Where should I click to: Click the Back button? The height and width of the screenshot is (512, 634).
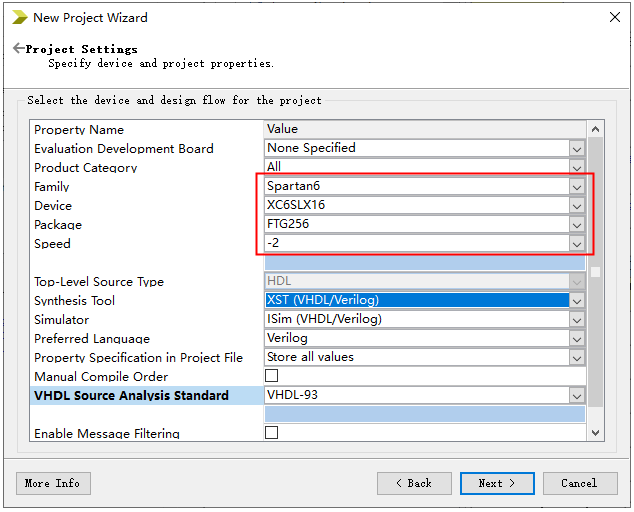pos(414,483)
